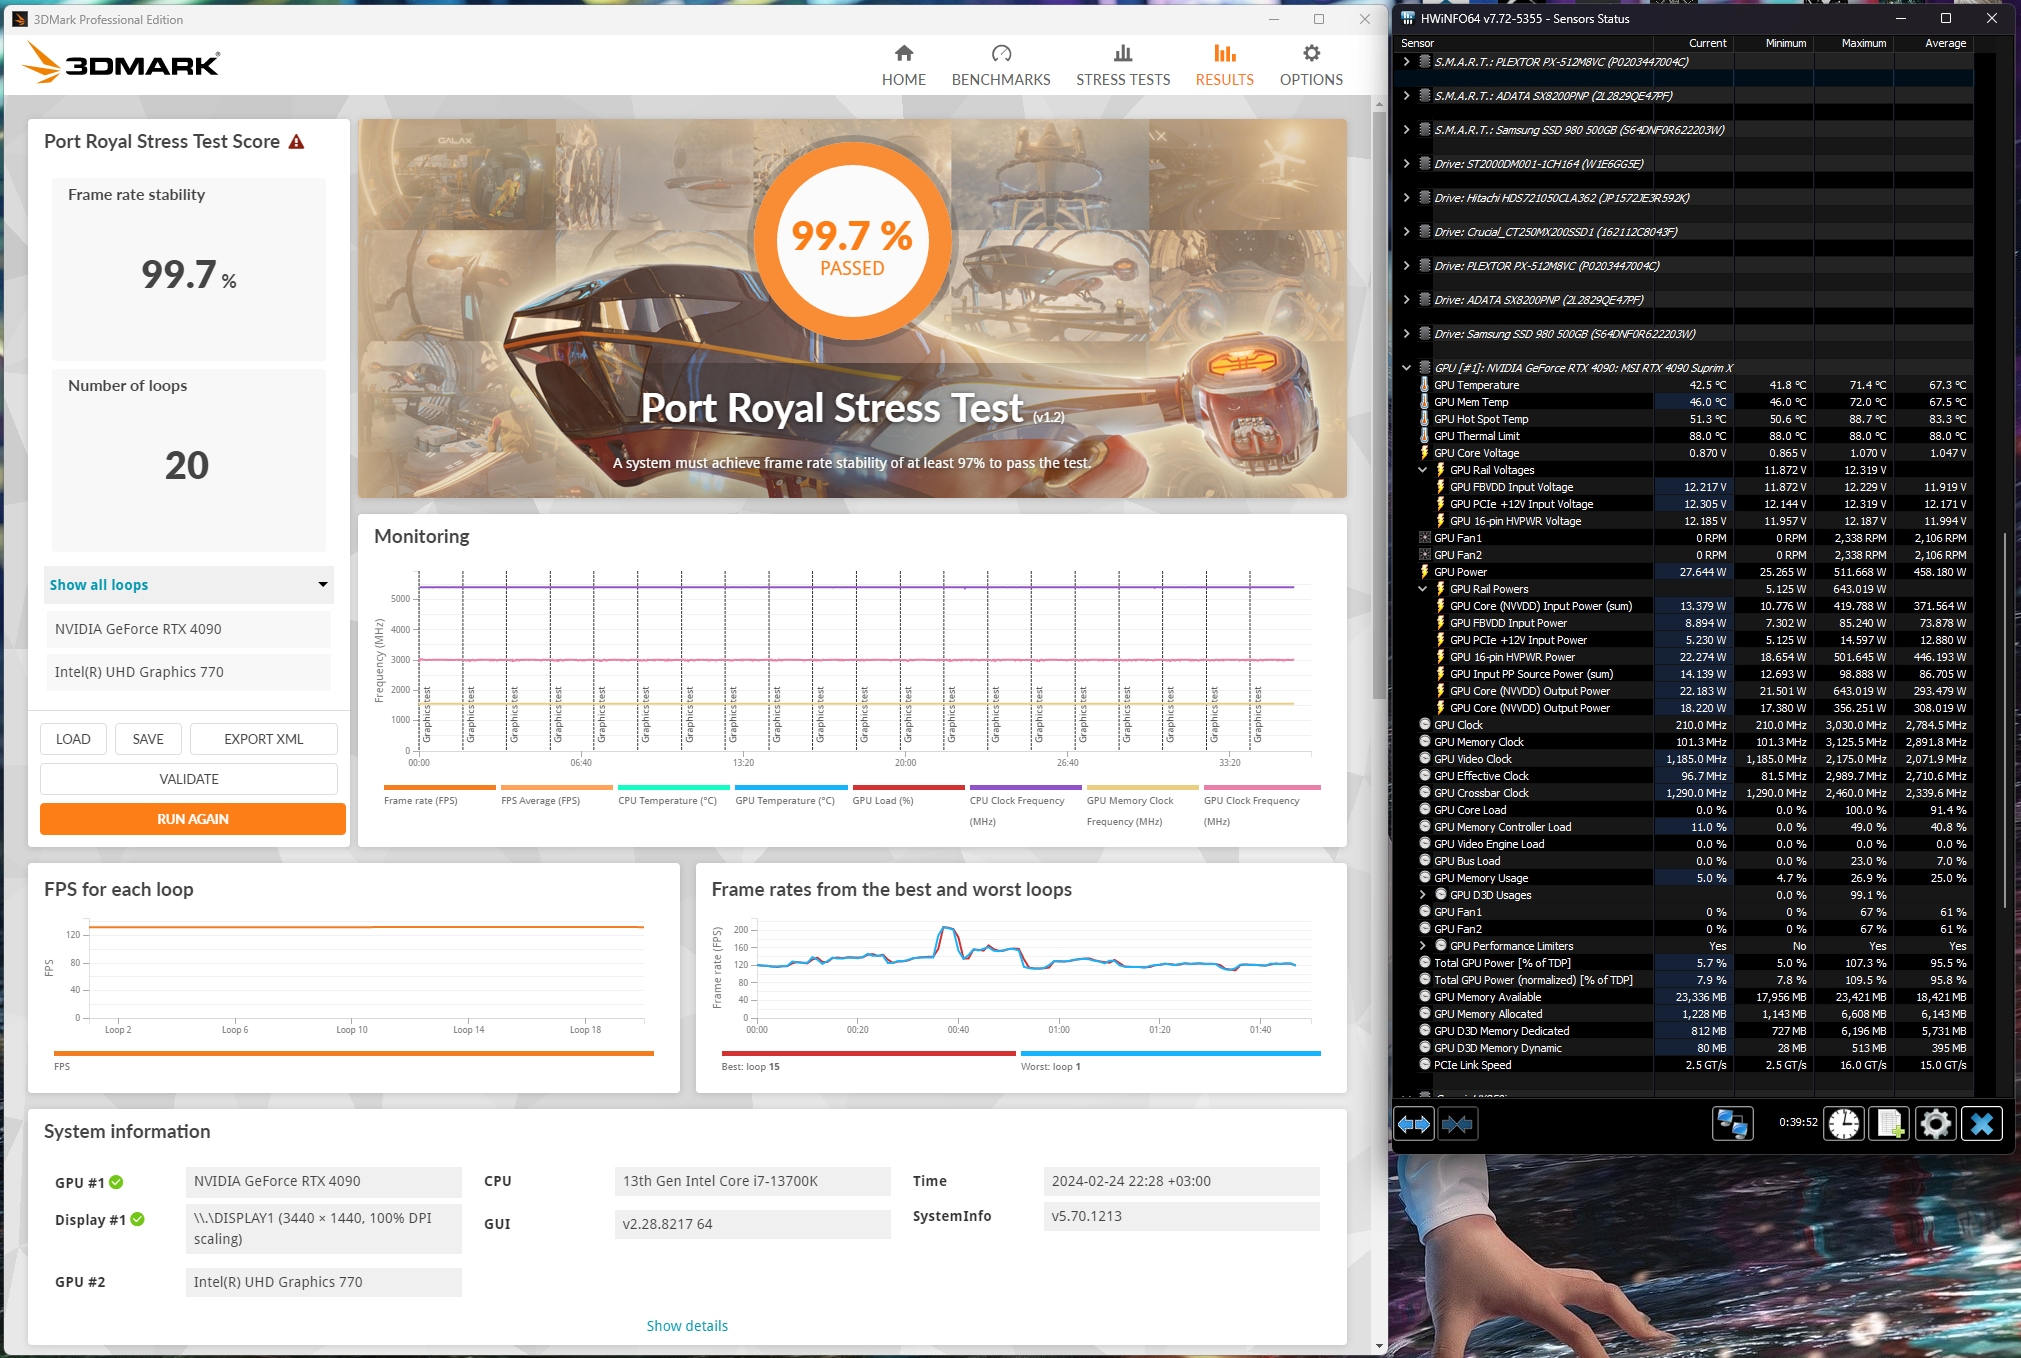Start logging with the sheet-plus icon
2021x1358 pixels.
pyautogui.click(x=1890, y=1124)
